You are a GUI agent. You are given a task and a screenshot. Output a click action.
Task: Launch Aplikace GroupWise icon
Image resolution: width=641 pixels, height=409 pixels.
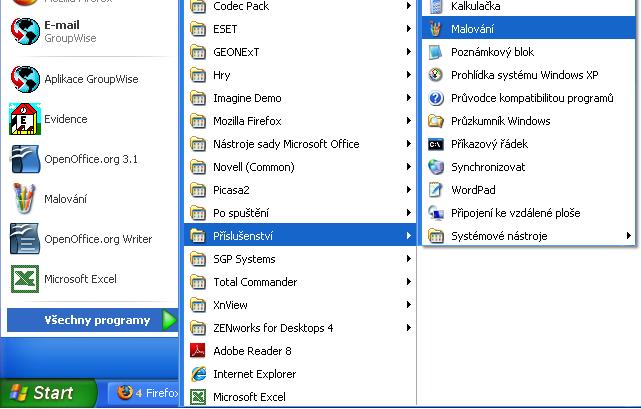tap(24, 79)
